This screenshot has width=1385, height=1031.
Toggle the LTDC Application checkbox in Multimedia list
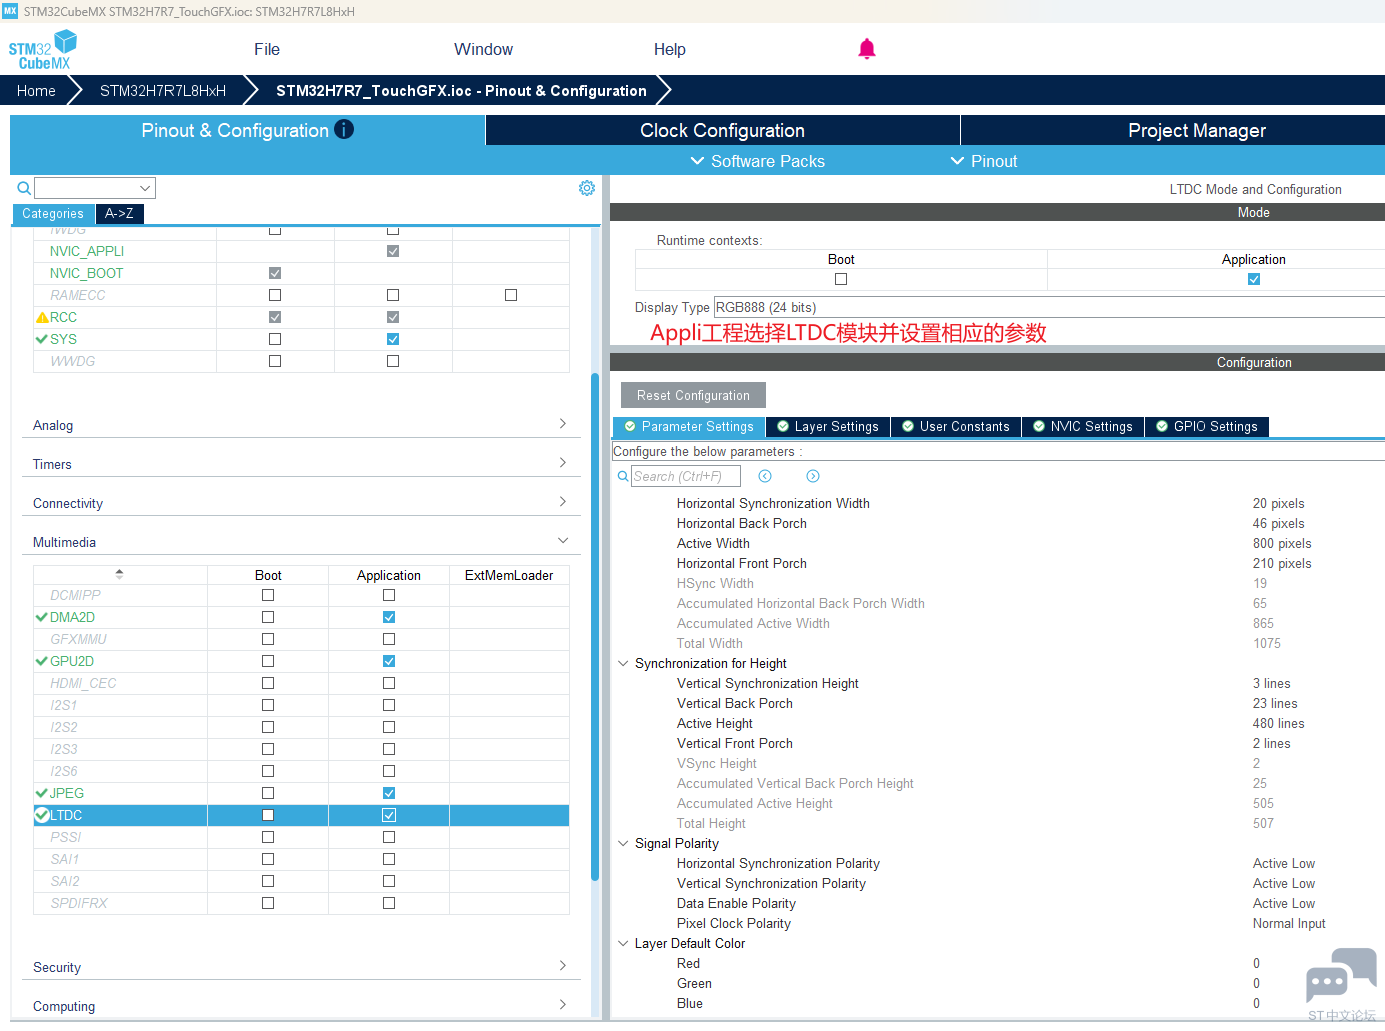coord(389,815)
